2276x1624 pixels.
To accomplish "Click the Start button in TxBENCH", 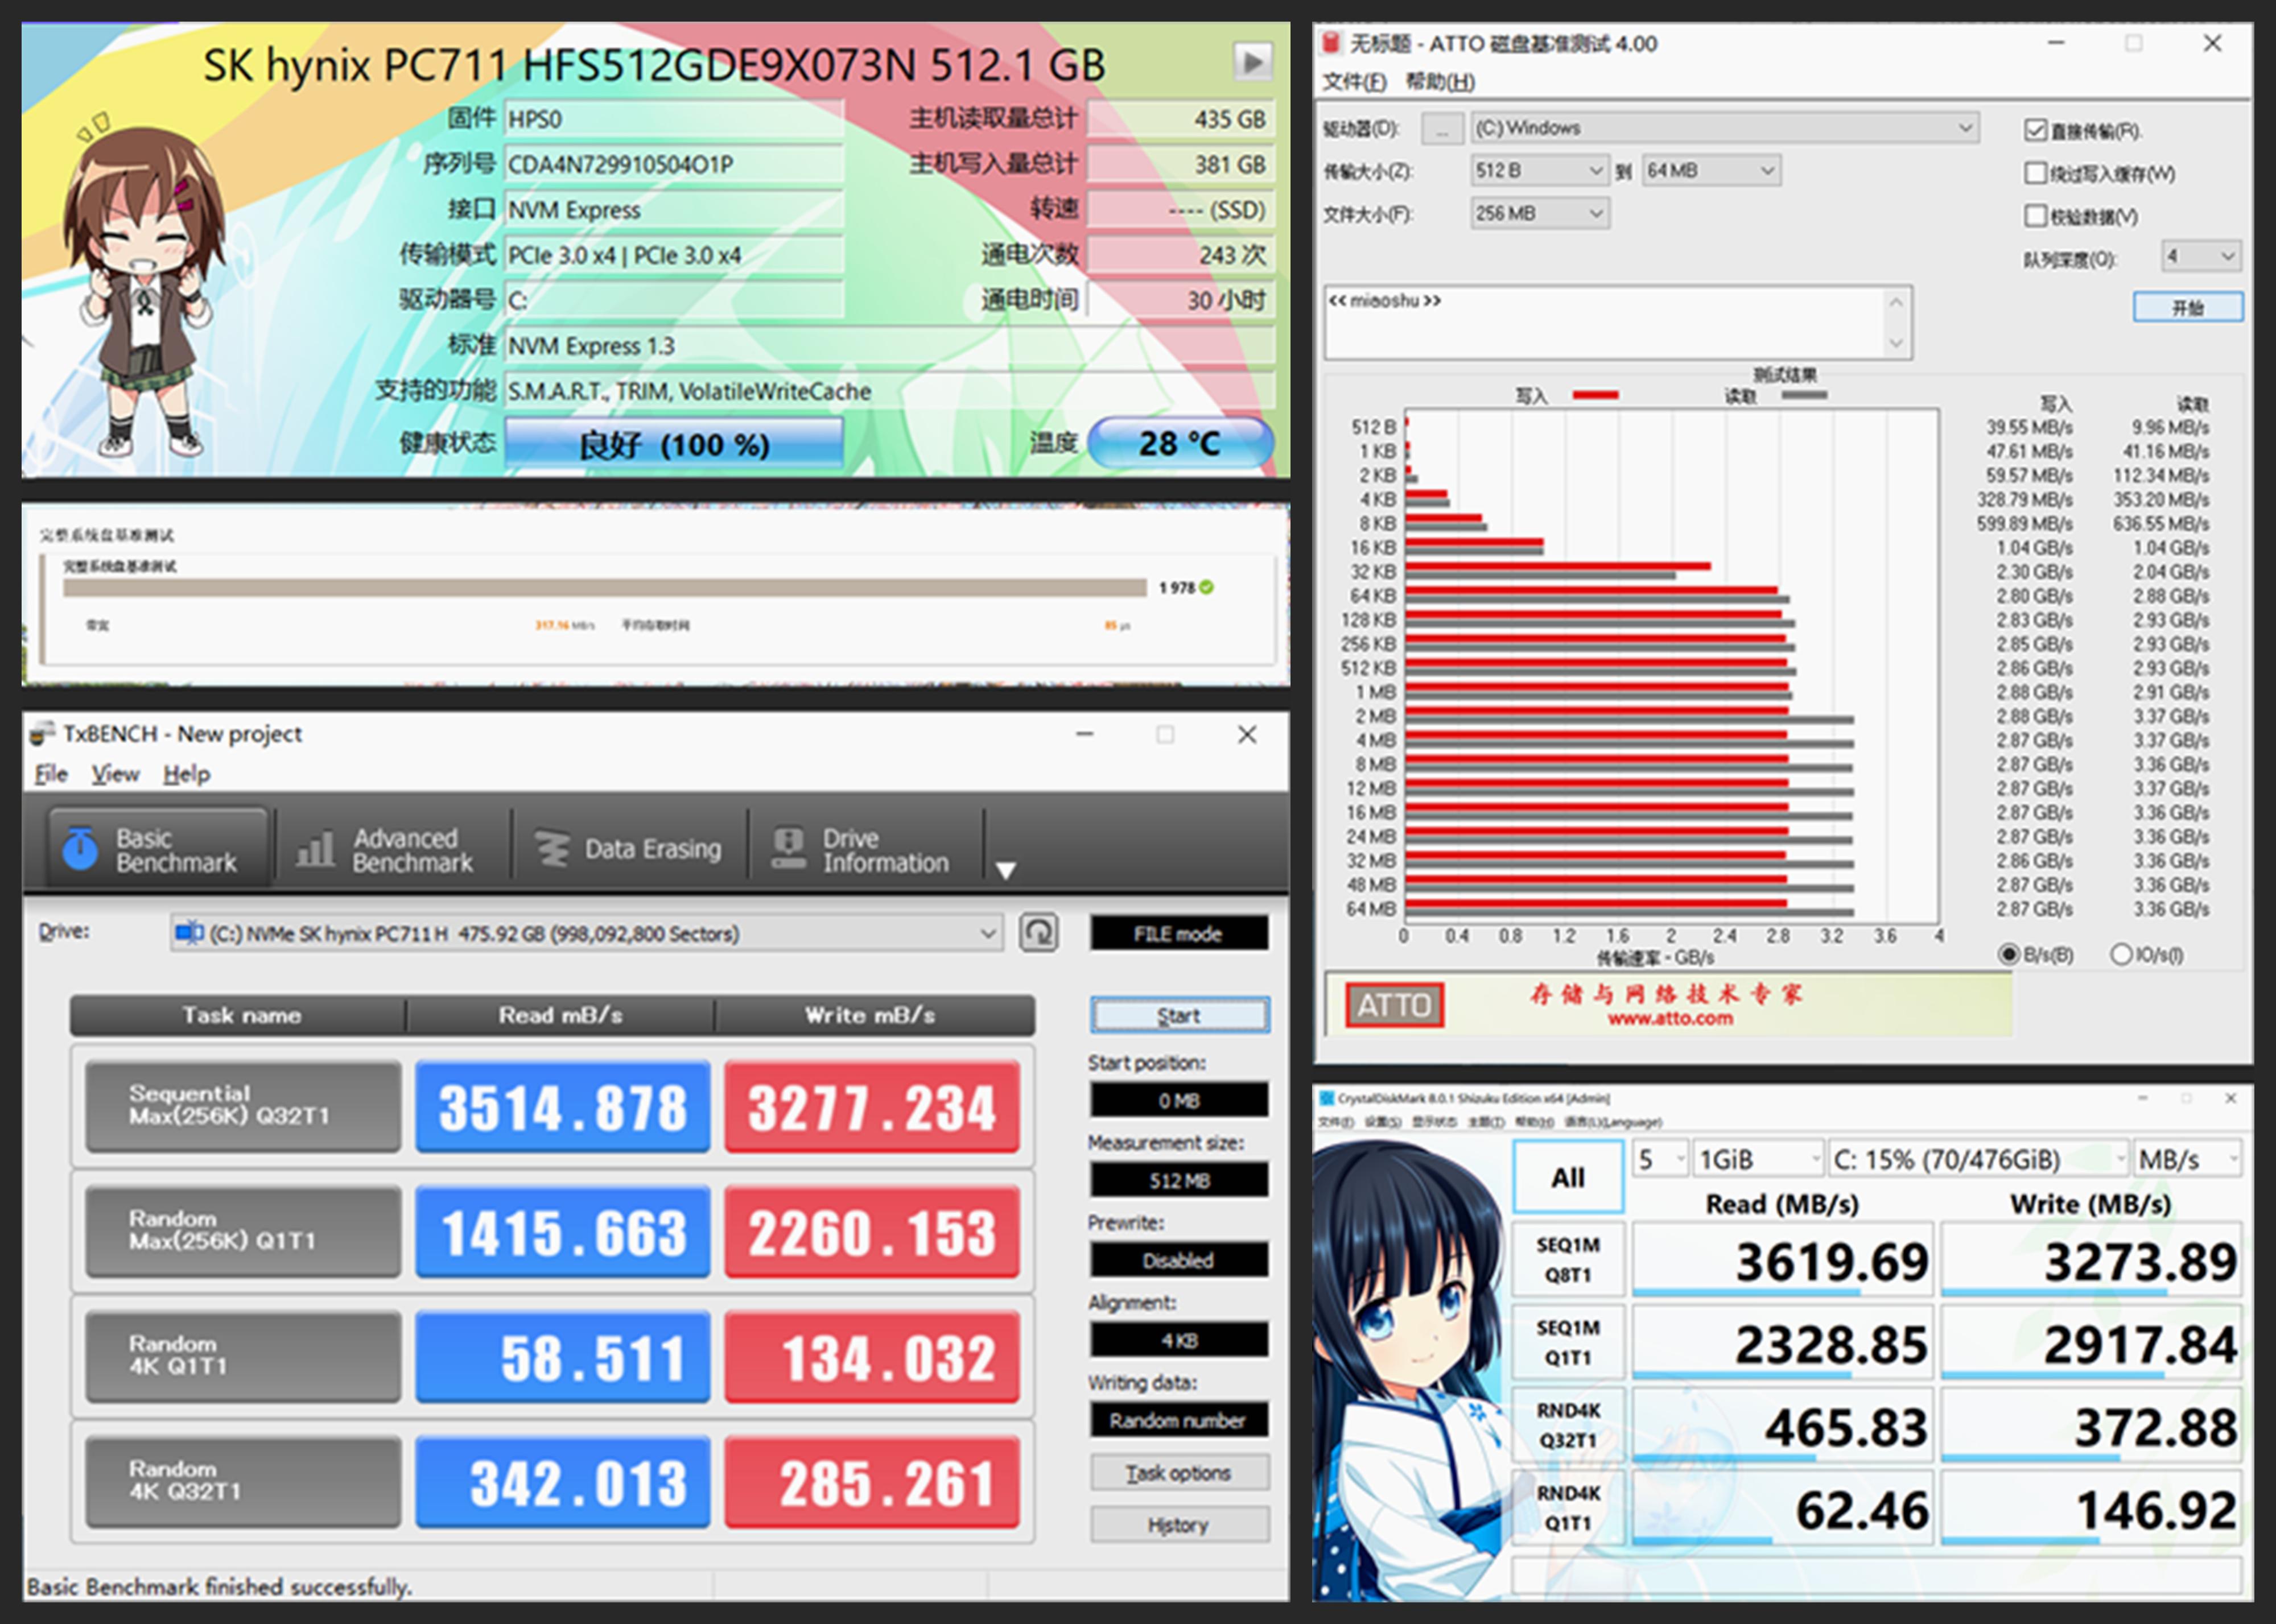I will click(x=1179, y=1016).
